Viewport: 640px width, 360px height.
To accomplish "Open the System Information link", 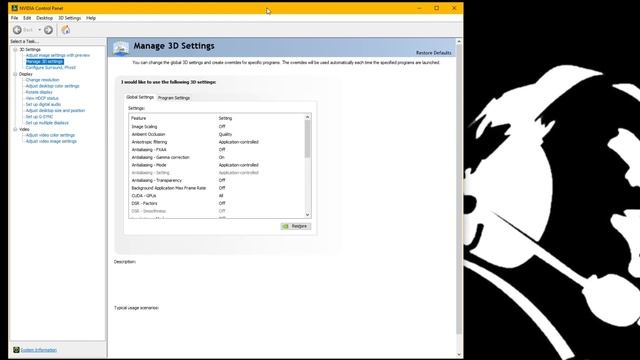I will [39, 350].
